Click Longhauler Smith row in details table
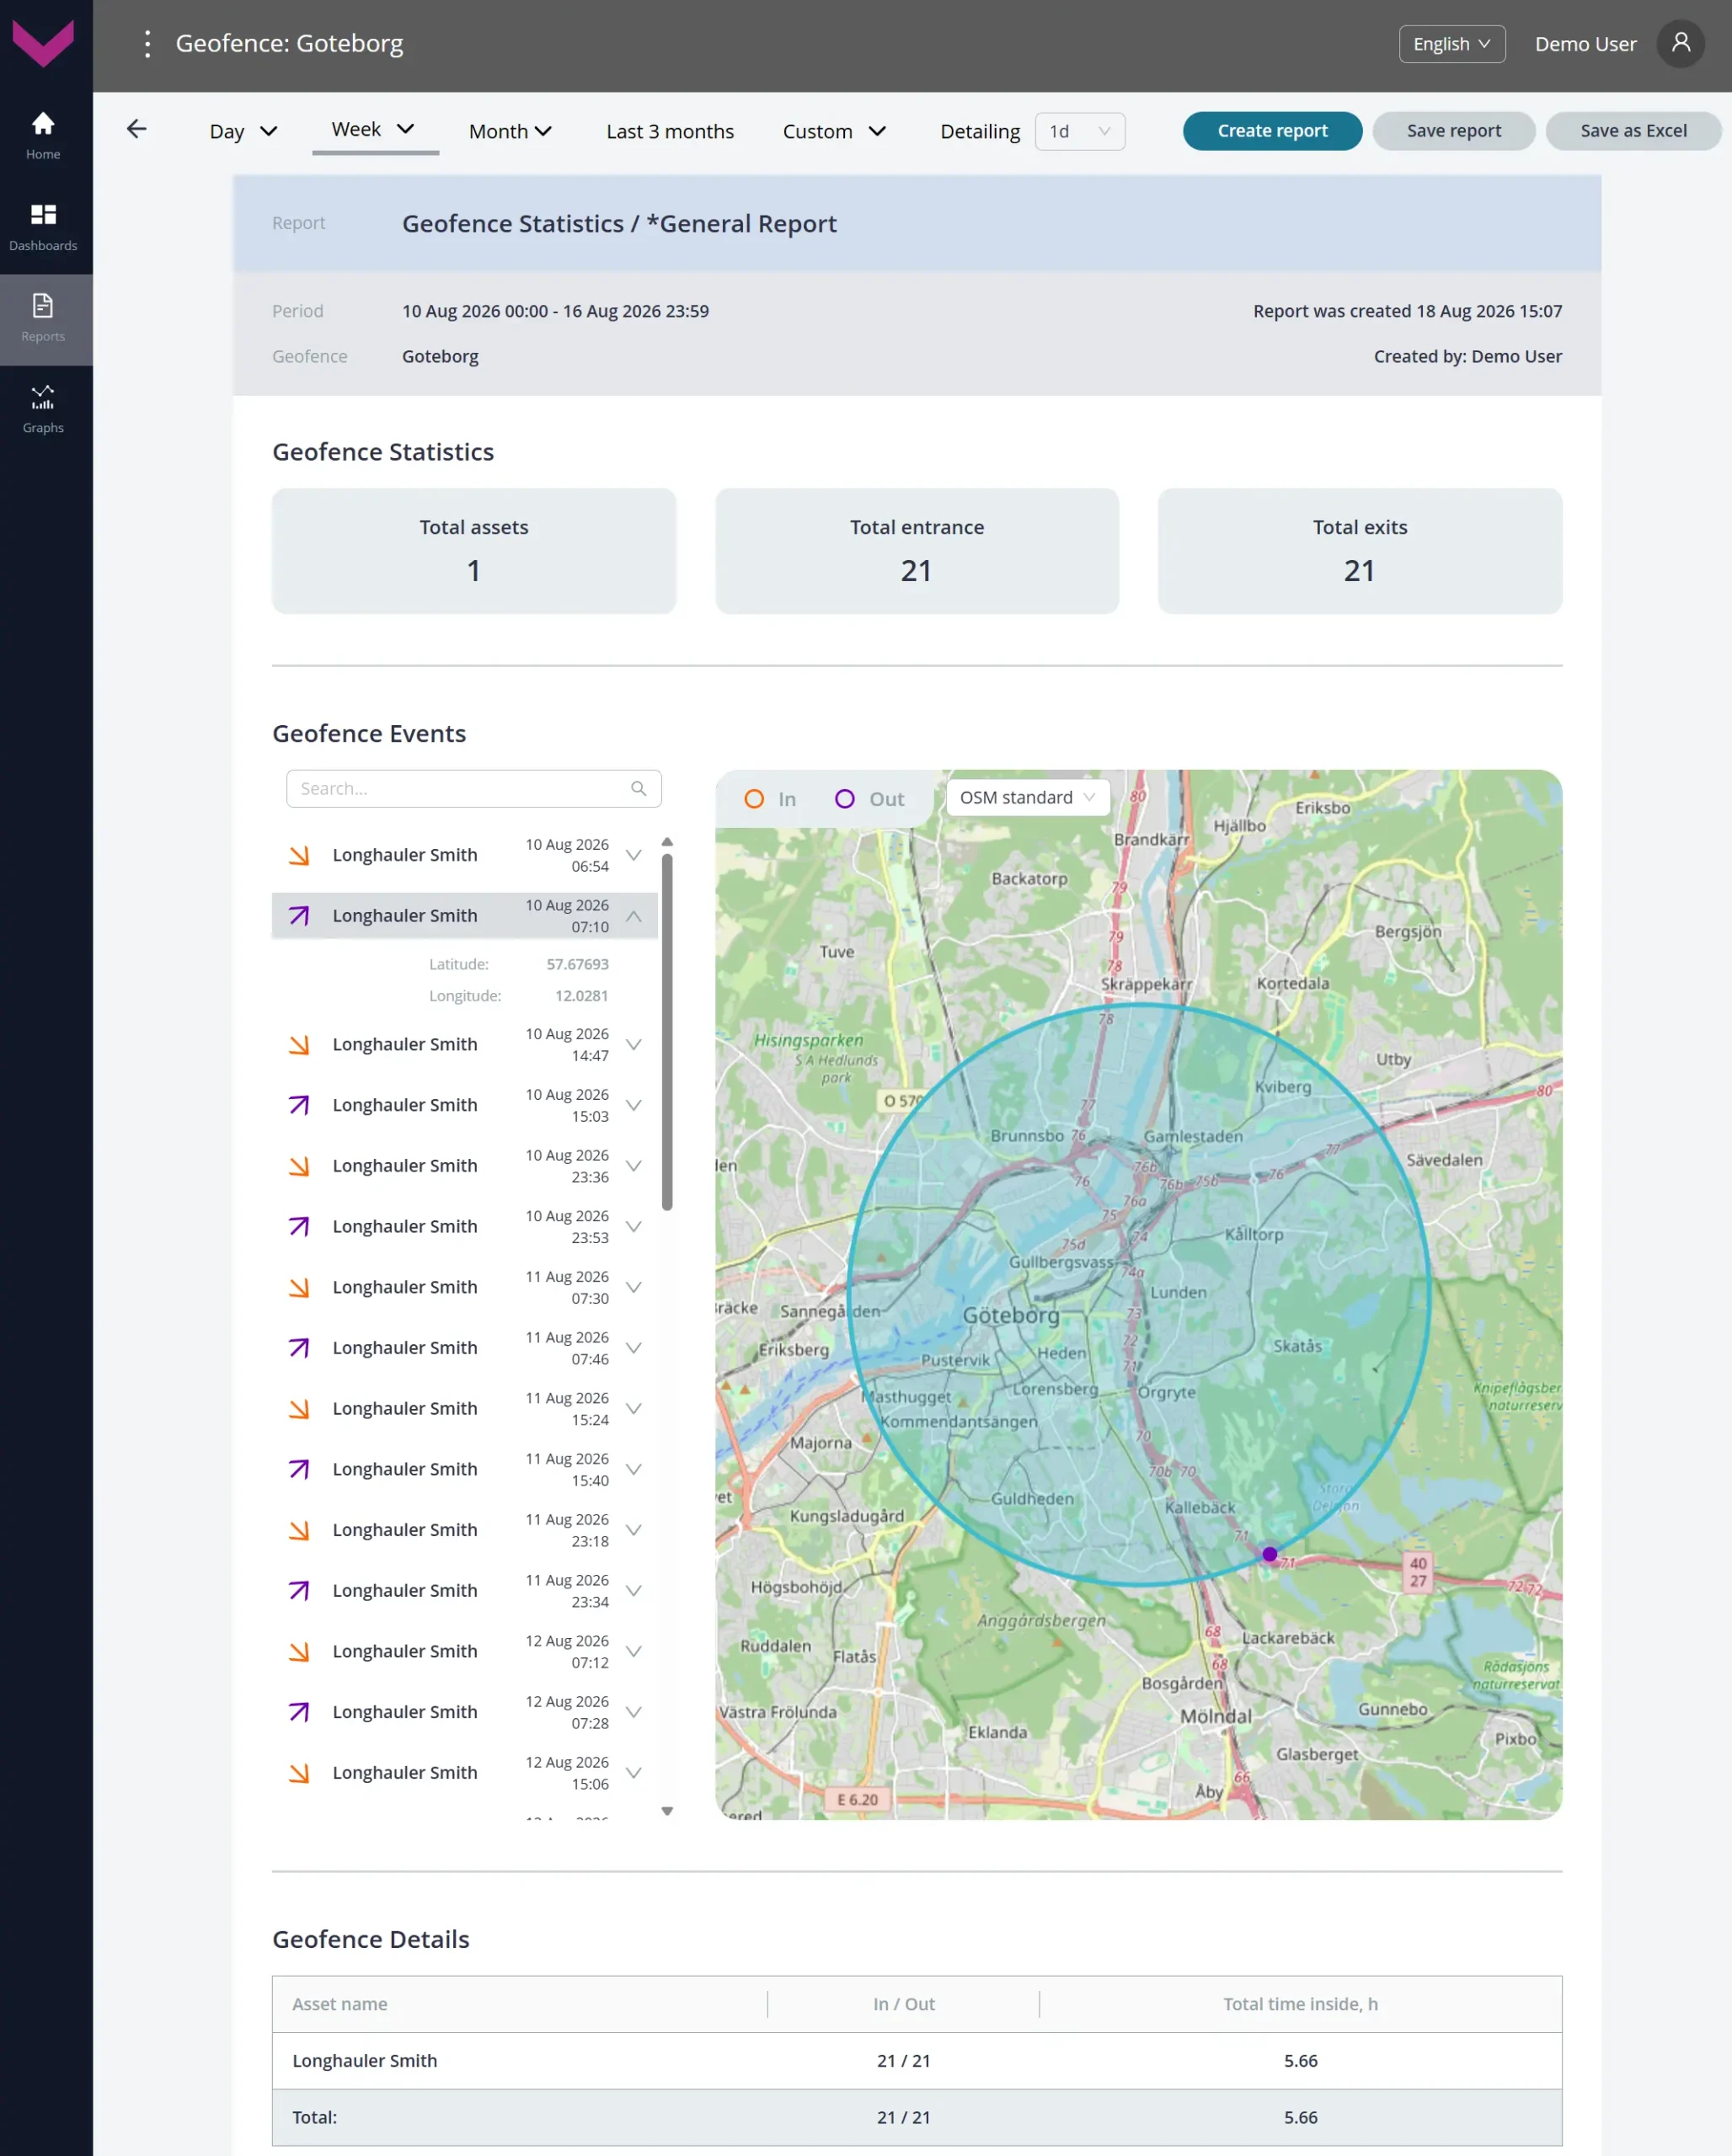 917,2061
